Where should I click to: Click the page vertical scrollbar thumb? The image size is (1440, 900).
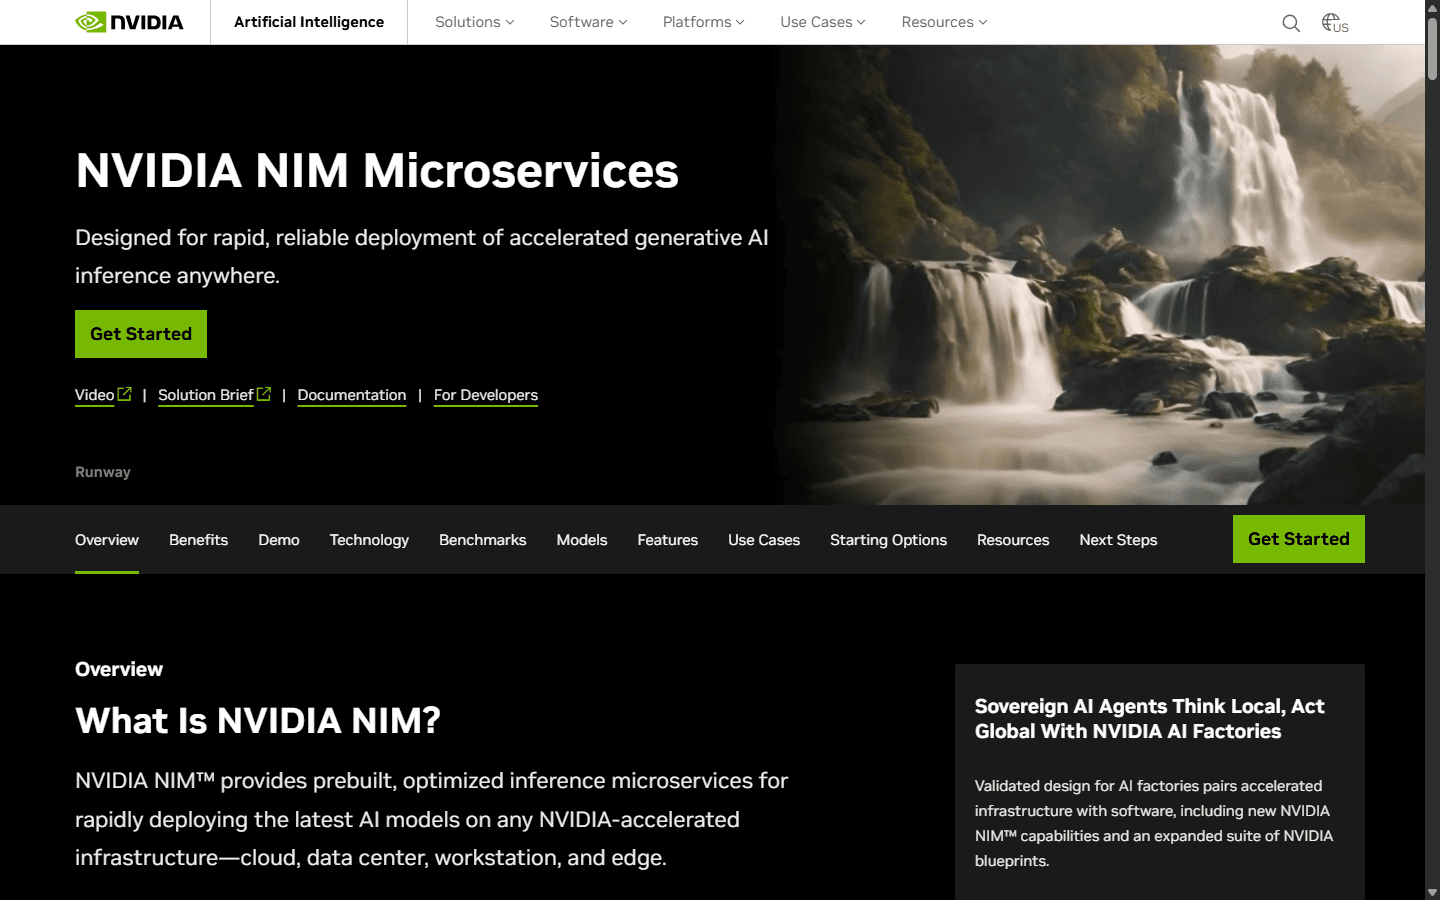tap(1432, 47)
